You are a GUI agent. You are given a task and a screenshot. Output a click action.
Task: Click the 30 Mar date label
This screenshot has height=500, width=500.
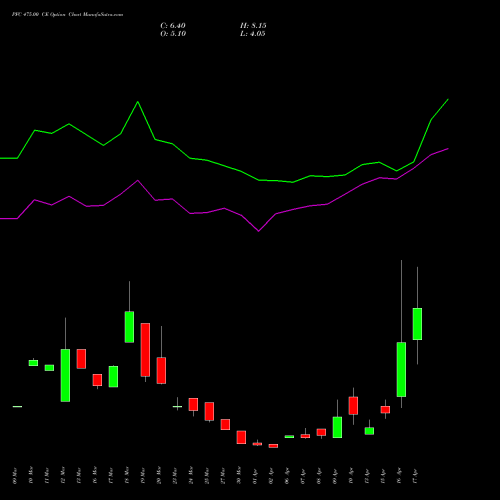click(239, 476)
